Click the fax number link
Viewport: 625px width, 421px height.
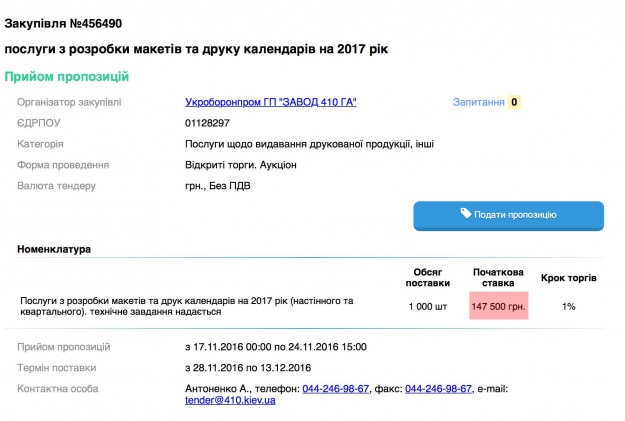click(x=438, y=388)
